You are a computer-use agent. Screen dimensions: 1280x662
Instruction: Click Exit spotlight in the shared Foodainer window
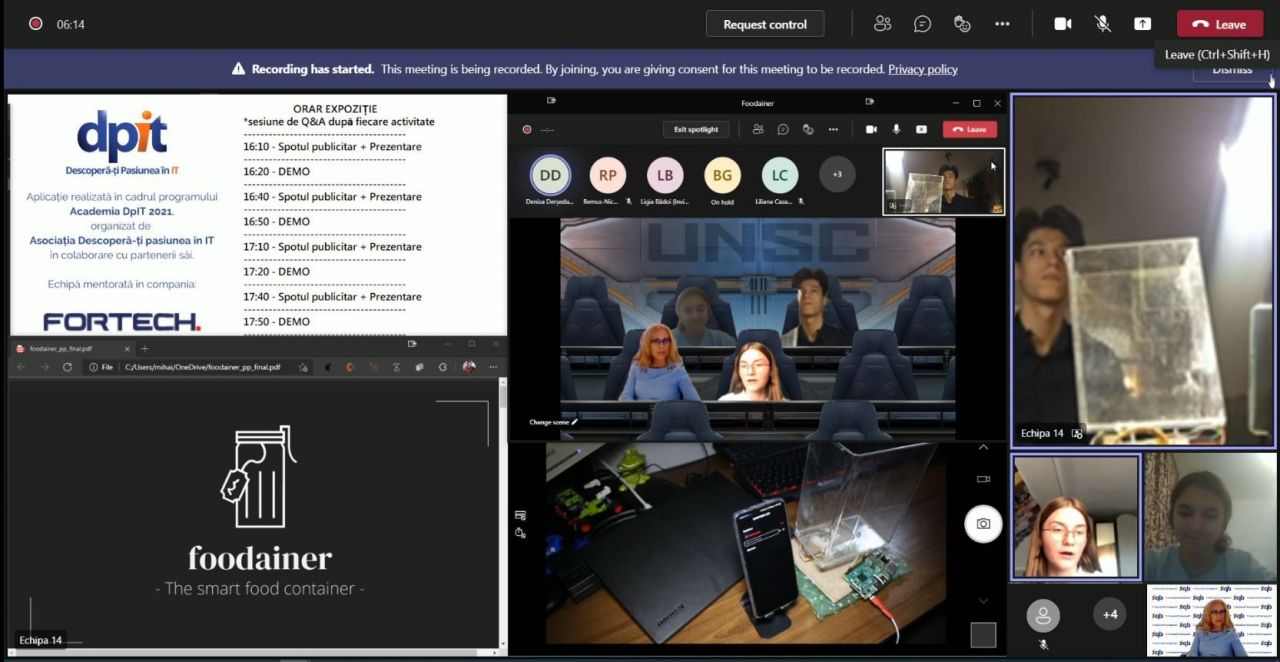point(696,129)
